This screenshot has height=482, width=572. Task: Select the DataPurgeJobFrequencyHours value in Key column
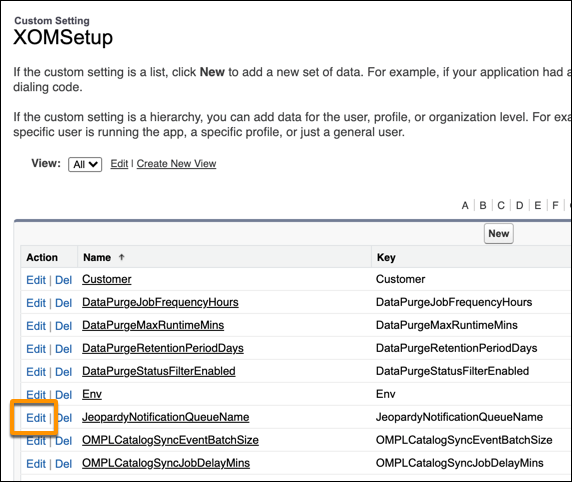(x=454, y=302)
